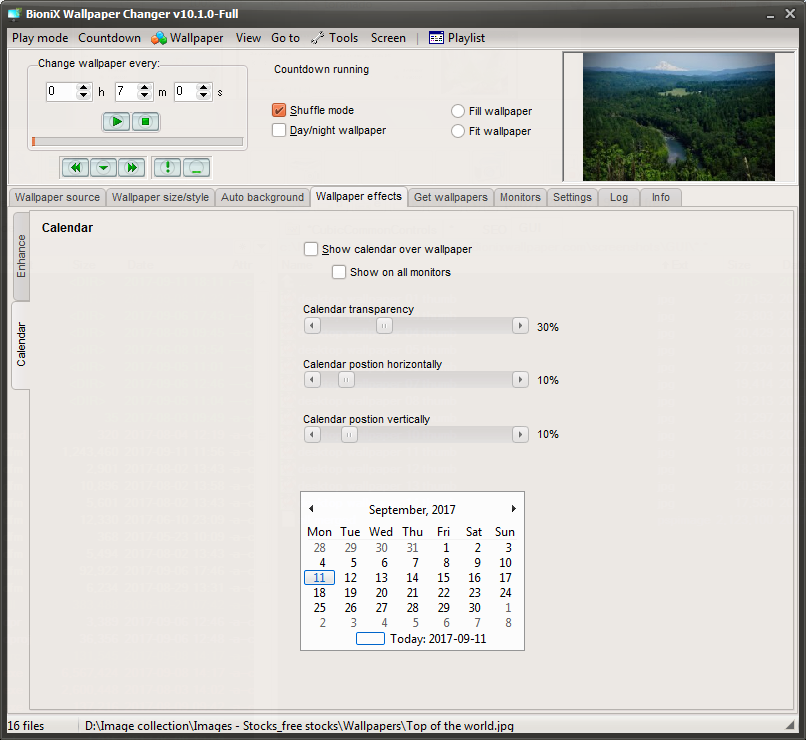Click the green exclamation mark button
806x740 pixels.
tap(167, 168)
